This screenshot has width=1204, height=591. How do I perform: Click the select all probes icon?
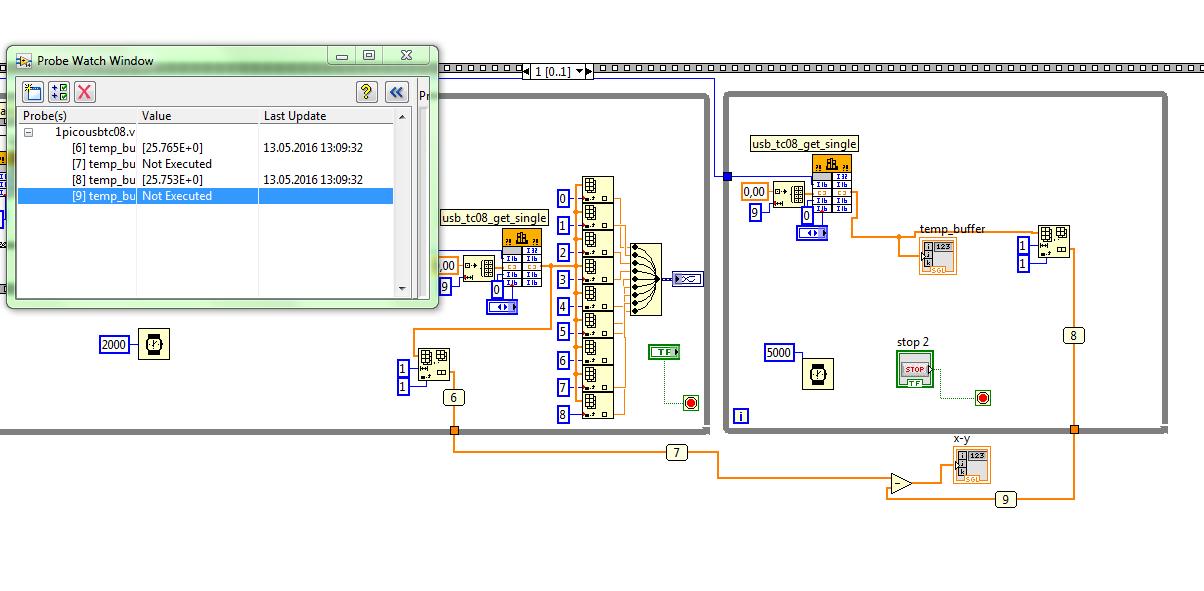[x=59, y=92]
